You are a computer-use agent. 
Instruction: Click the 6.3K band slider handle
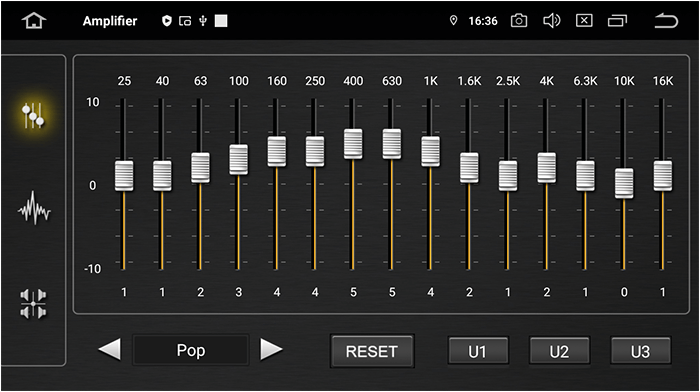point(585,176)
